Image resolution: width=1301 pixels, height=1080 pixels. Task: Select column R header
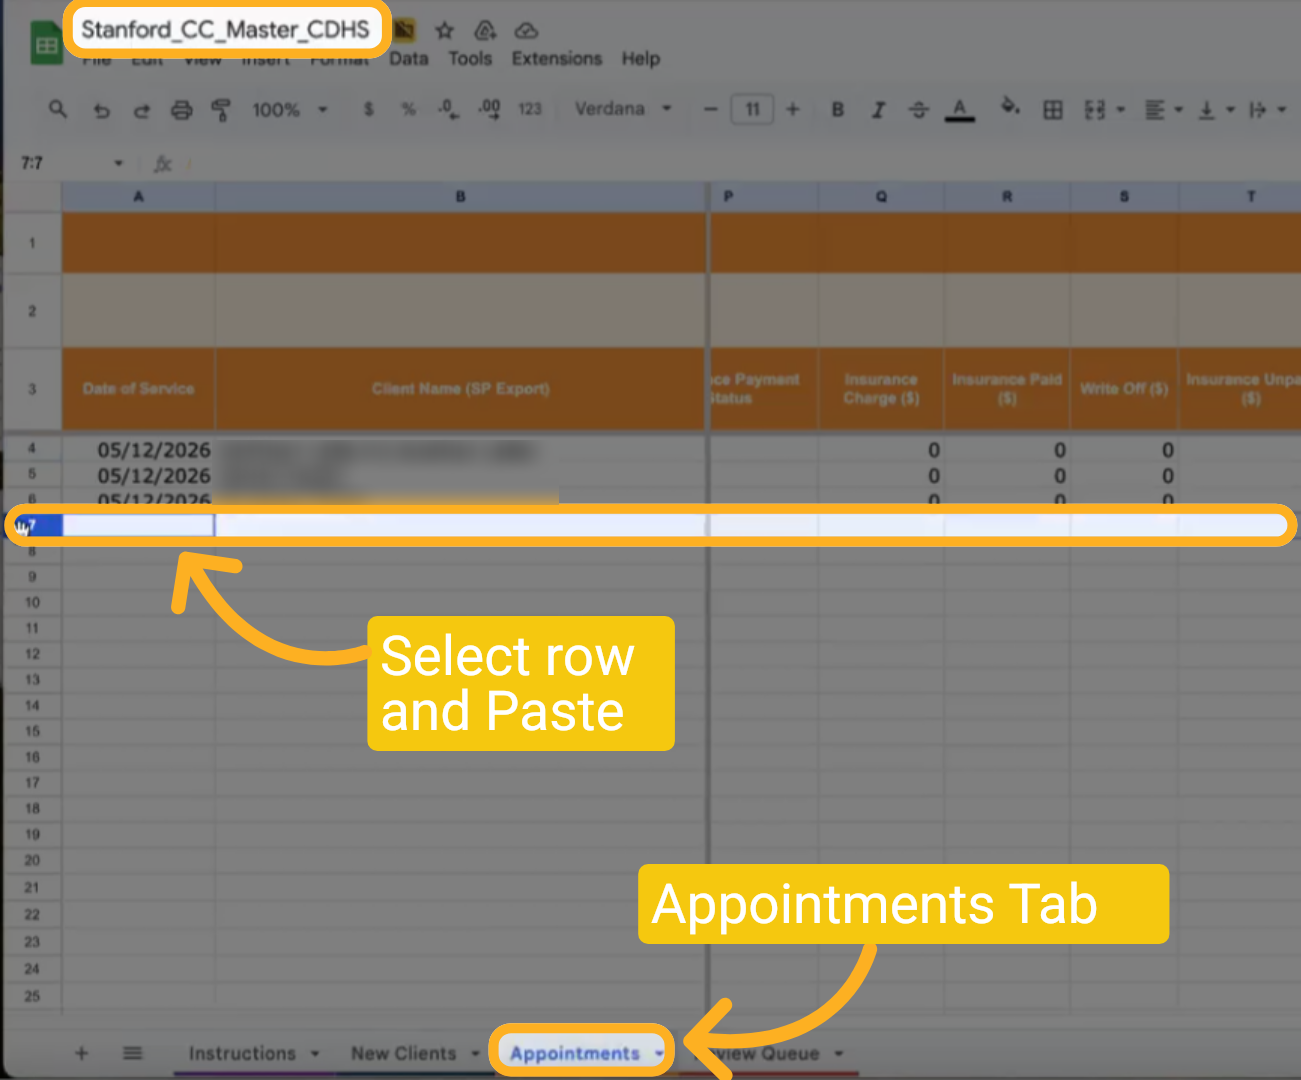pos(1007,197)
